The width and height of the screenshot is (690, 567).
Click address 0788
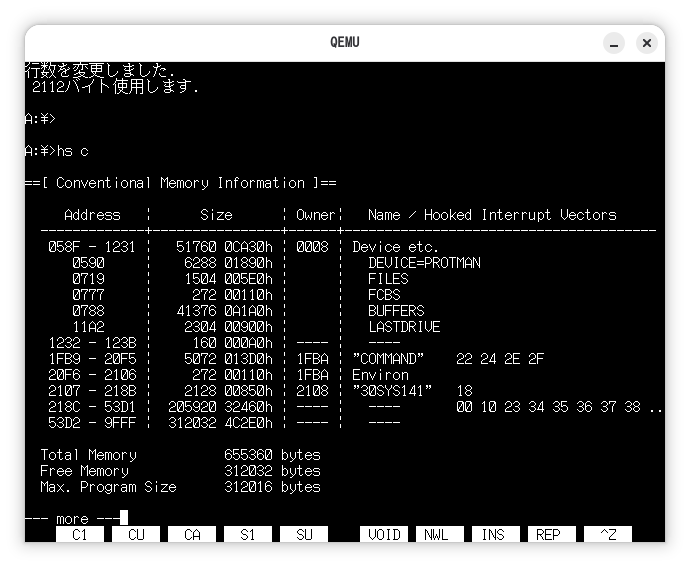(x=88, y=311)
